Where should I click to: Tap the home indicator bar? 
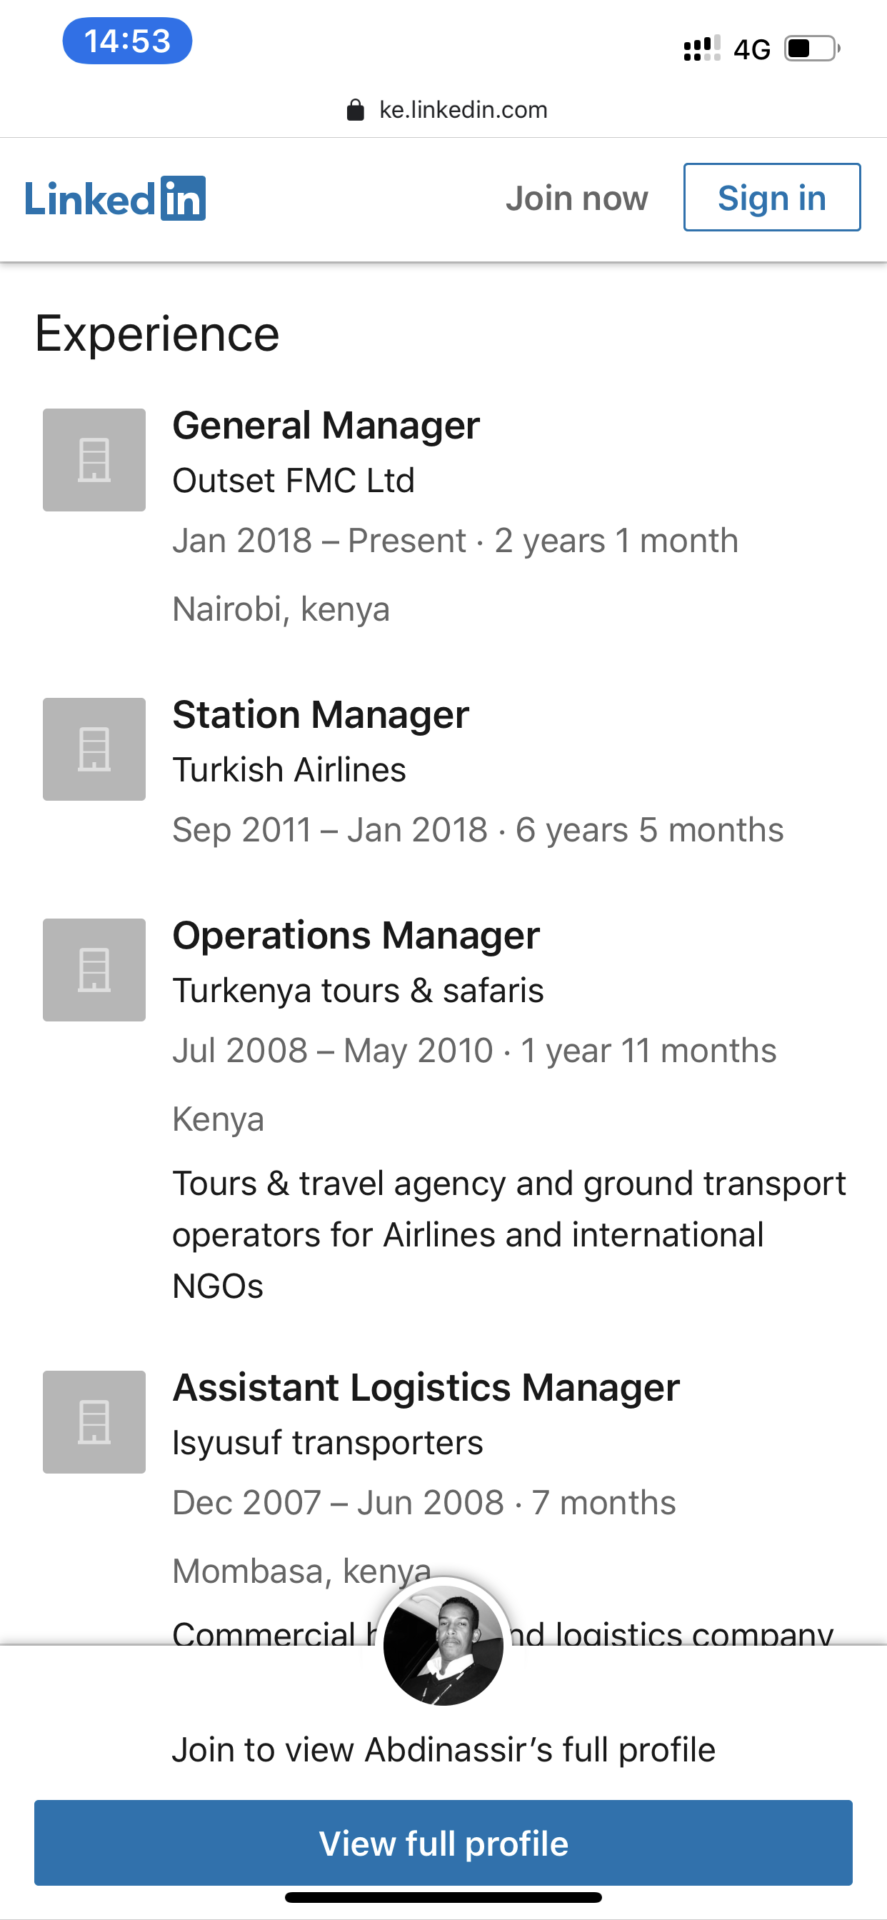(x=443, y=1897)
